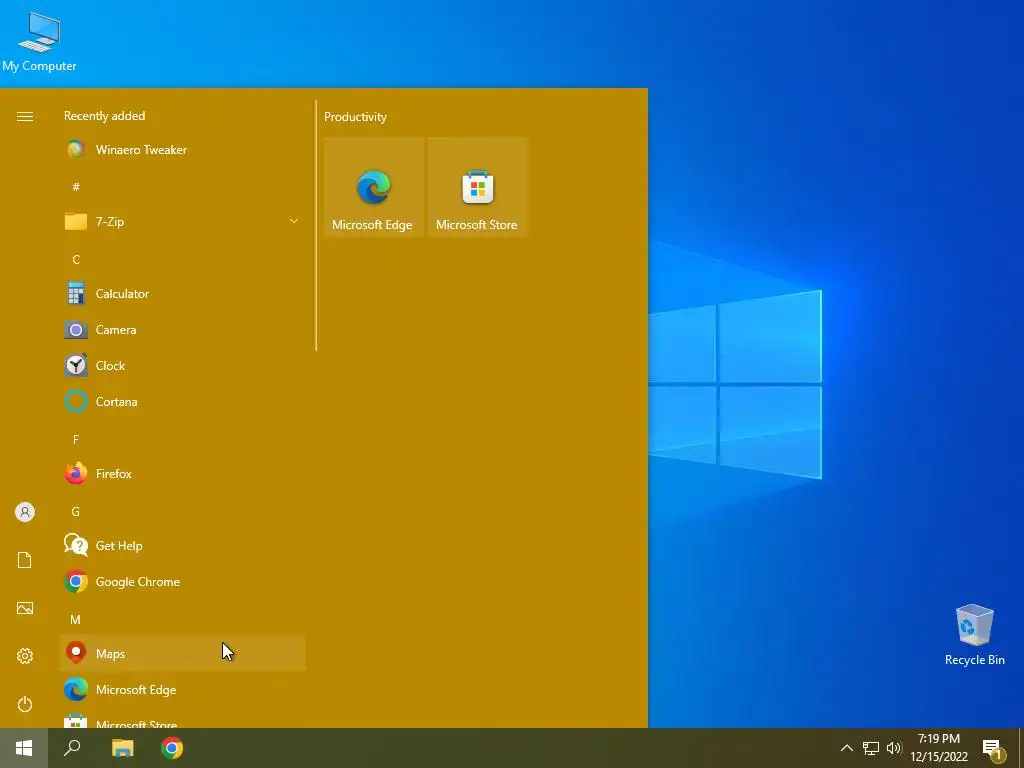Click the 'M' letter header
1024x768 pixels.
point(76,619)
